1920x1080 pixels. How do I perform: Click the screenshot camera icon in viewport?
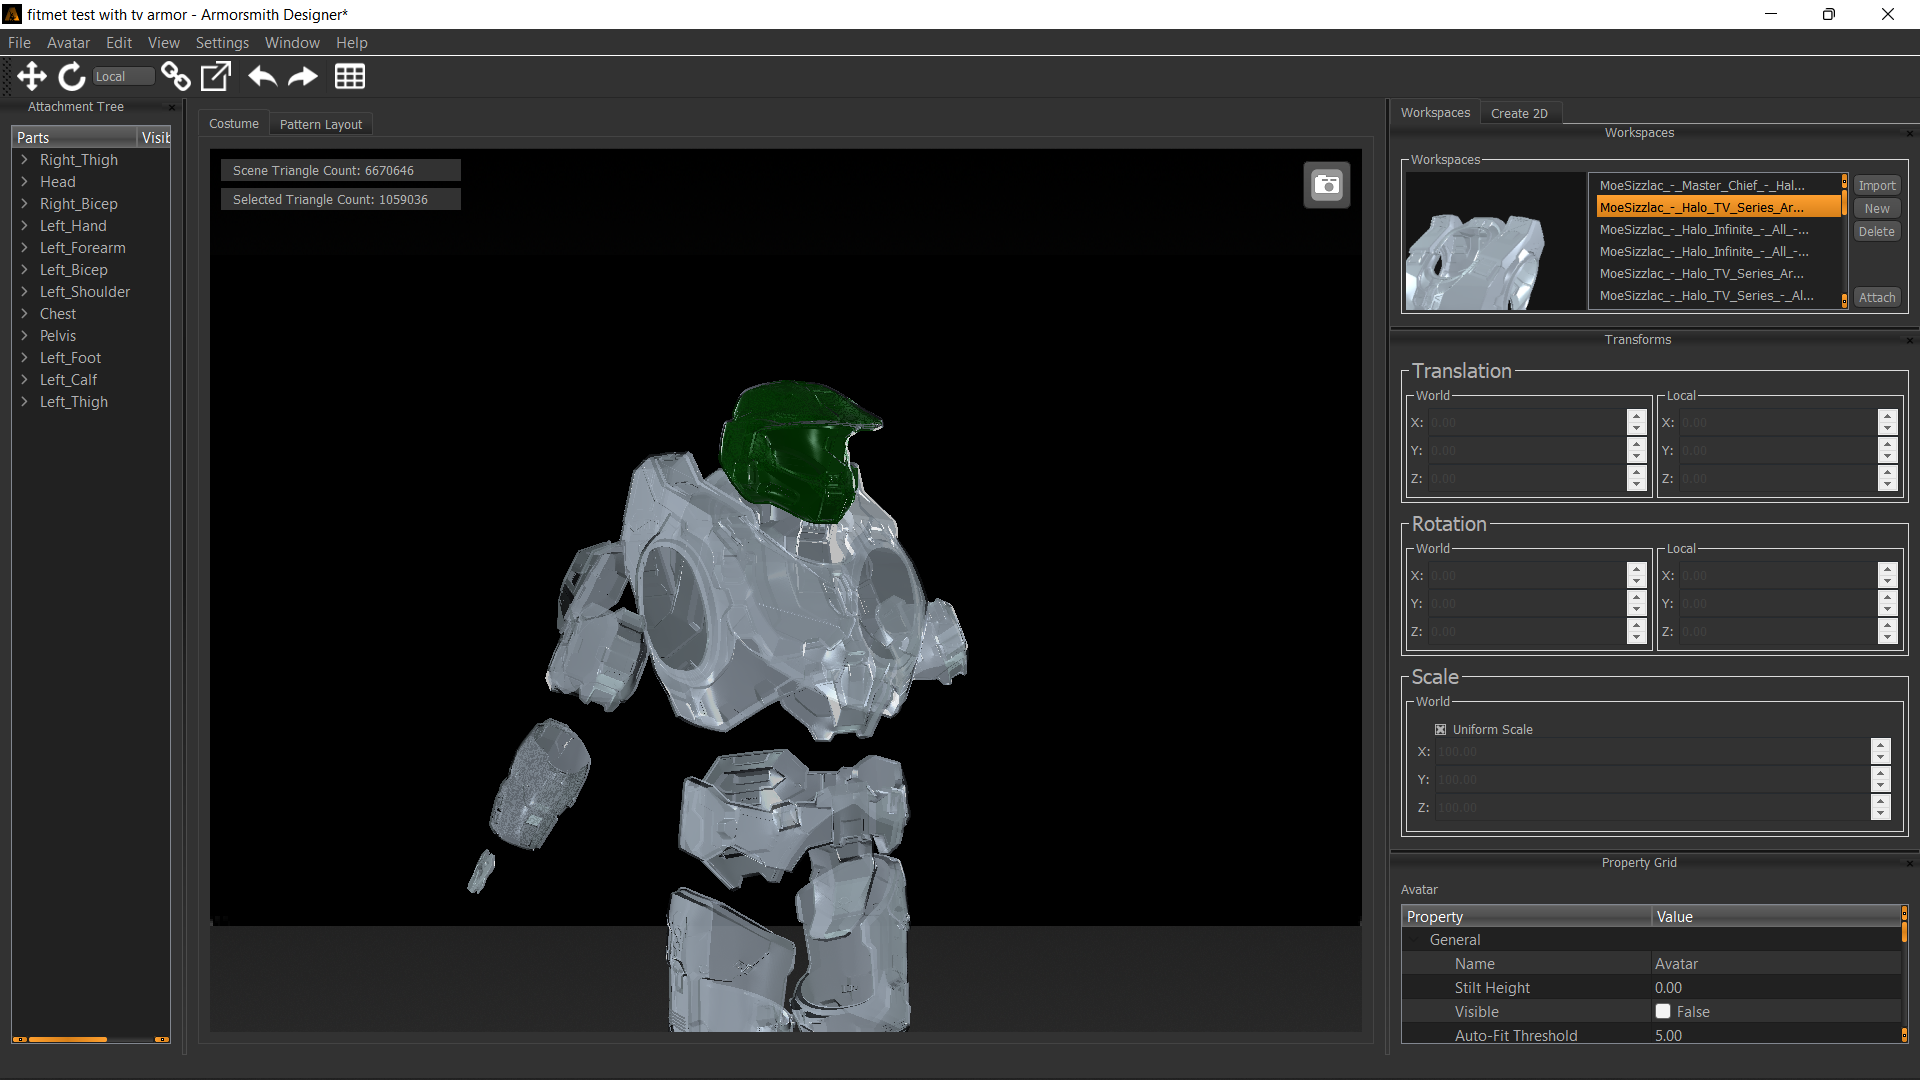(1326, 185)
